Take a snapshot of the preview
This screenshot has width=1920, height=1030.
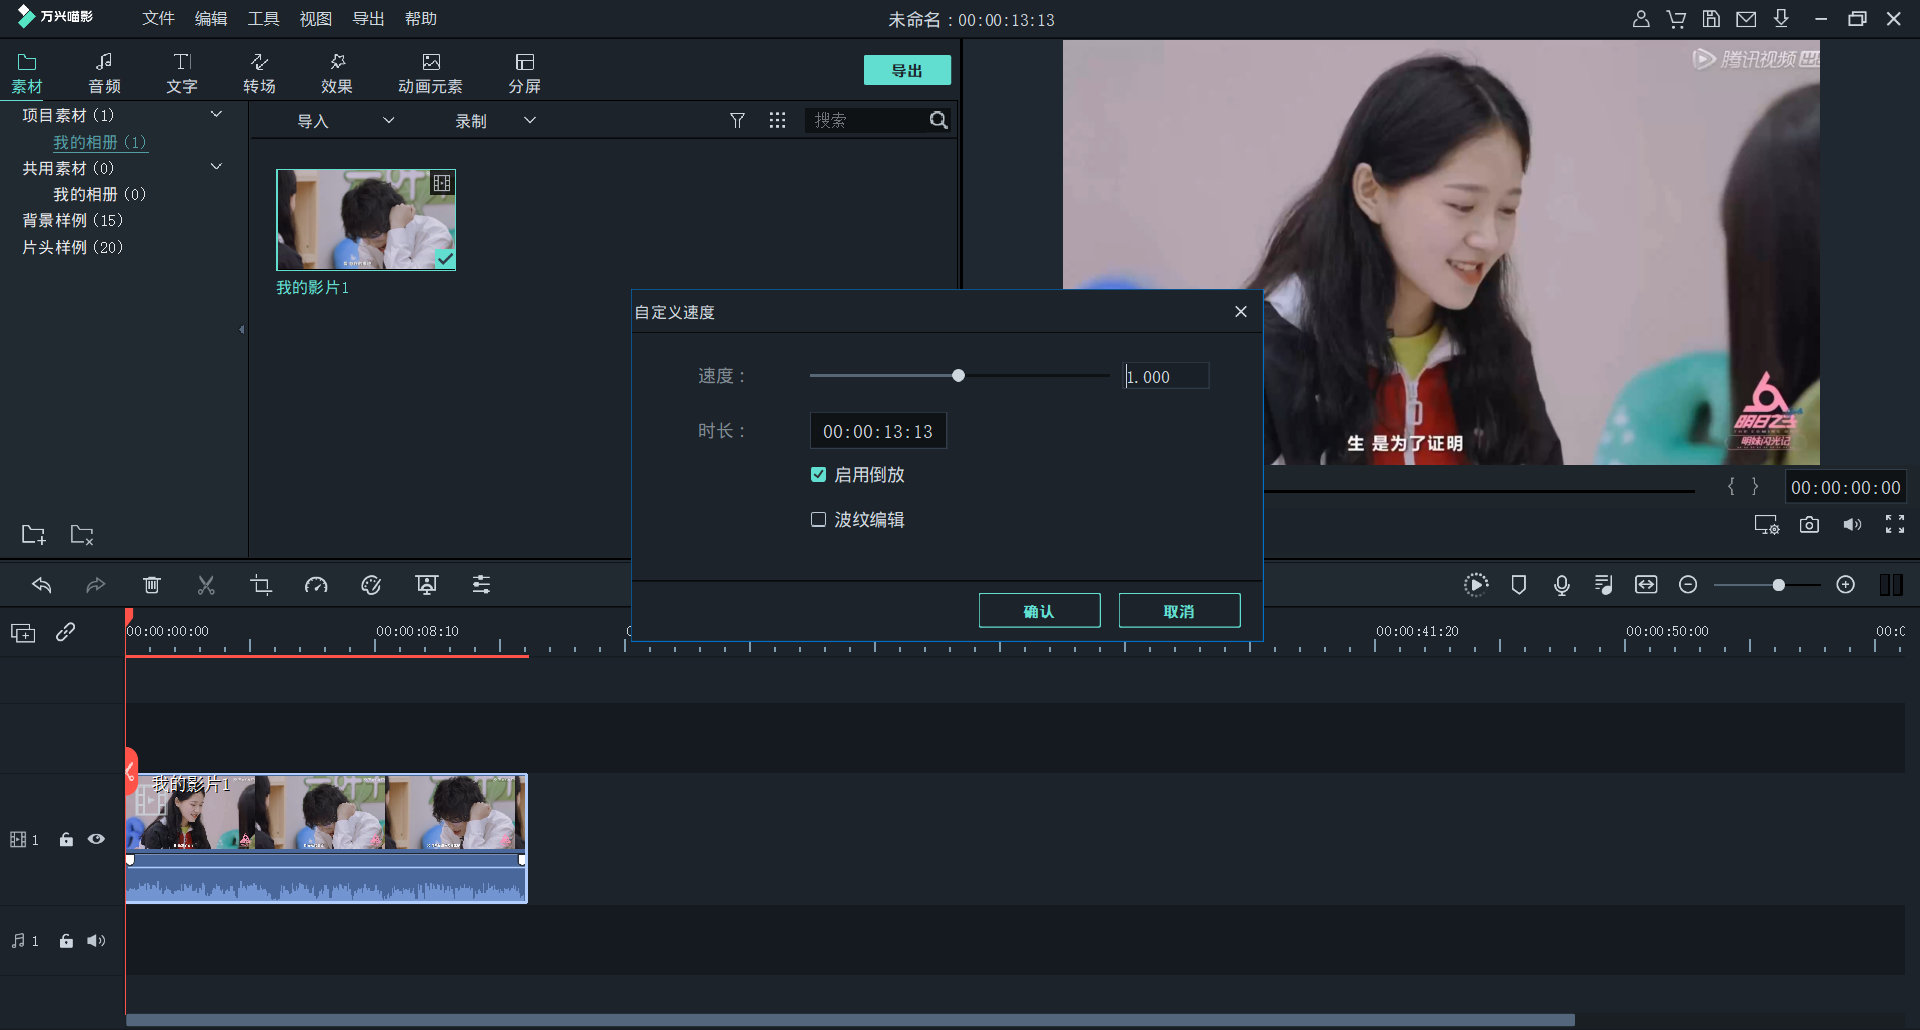click(x=1809, y=524)
